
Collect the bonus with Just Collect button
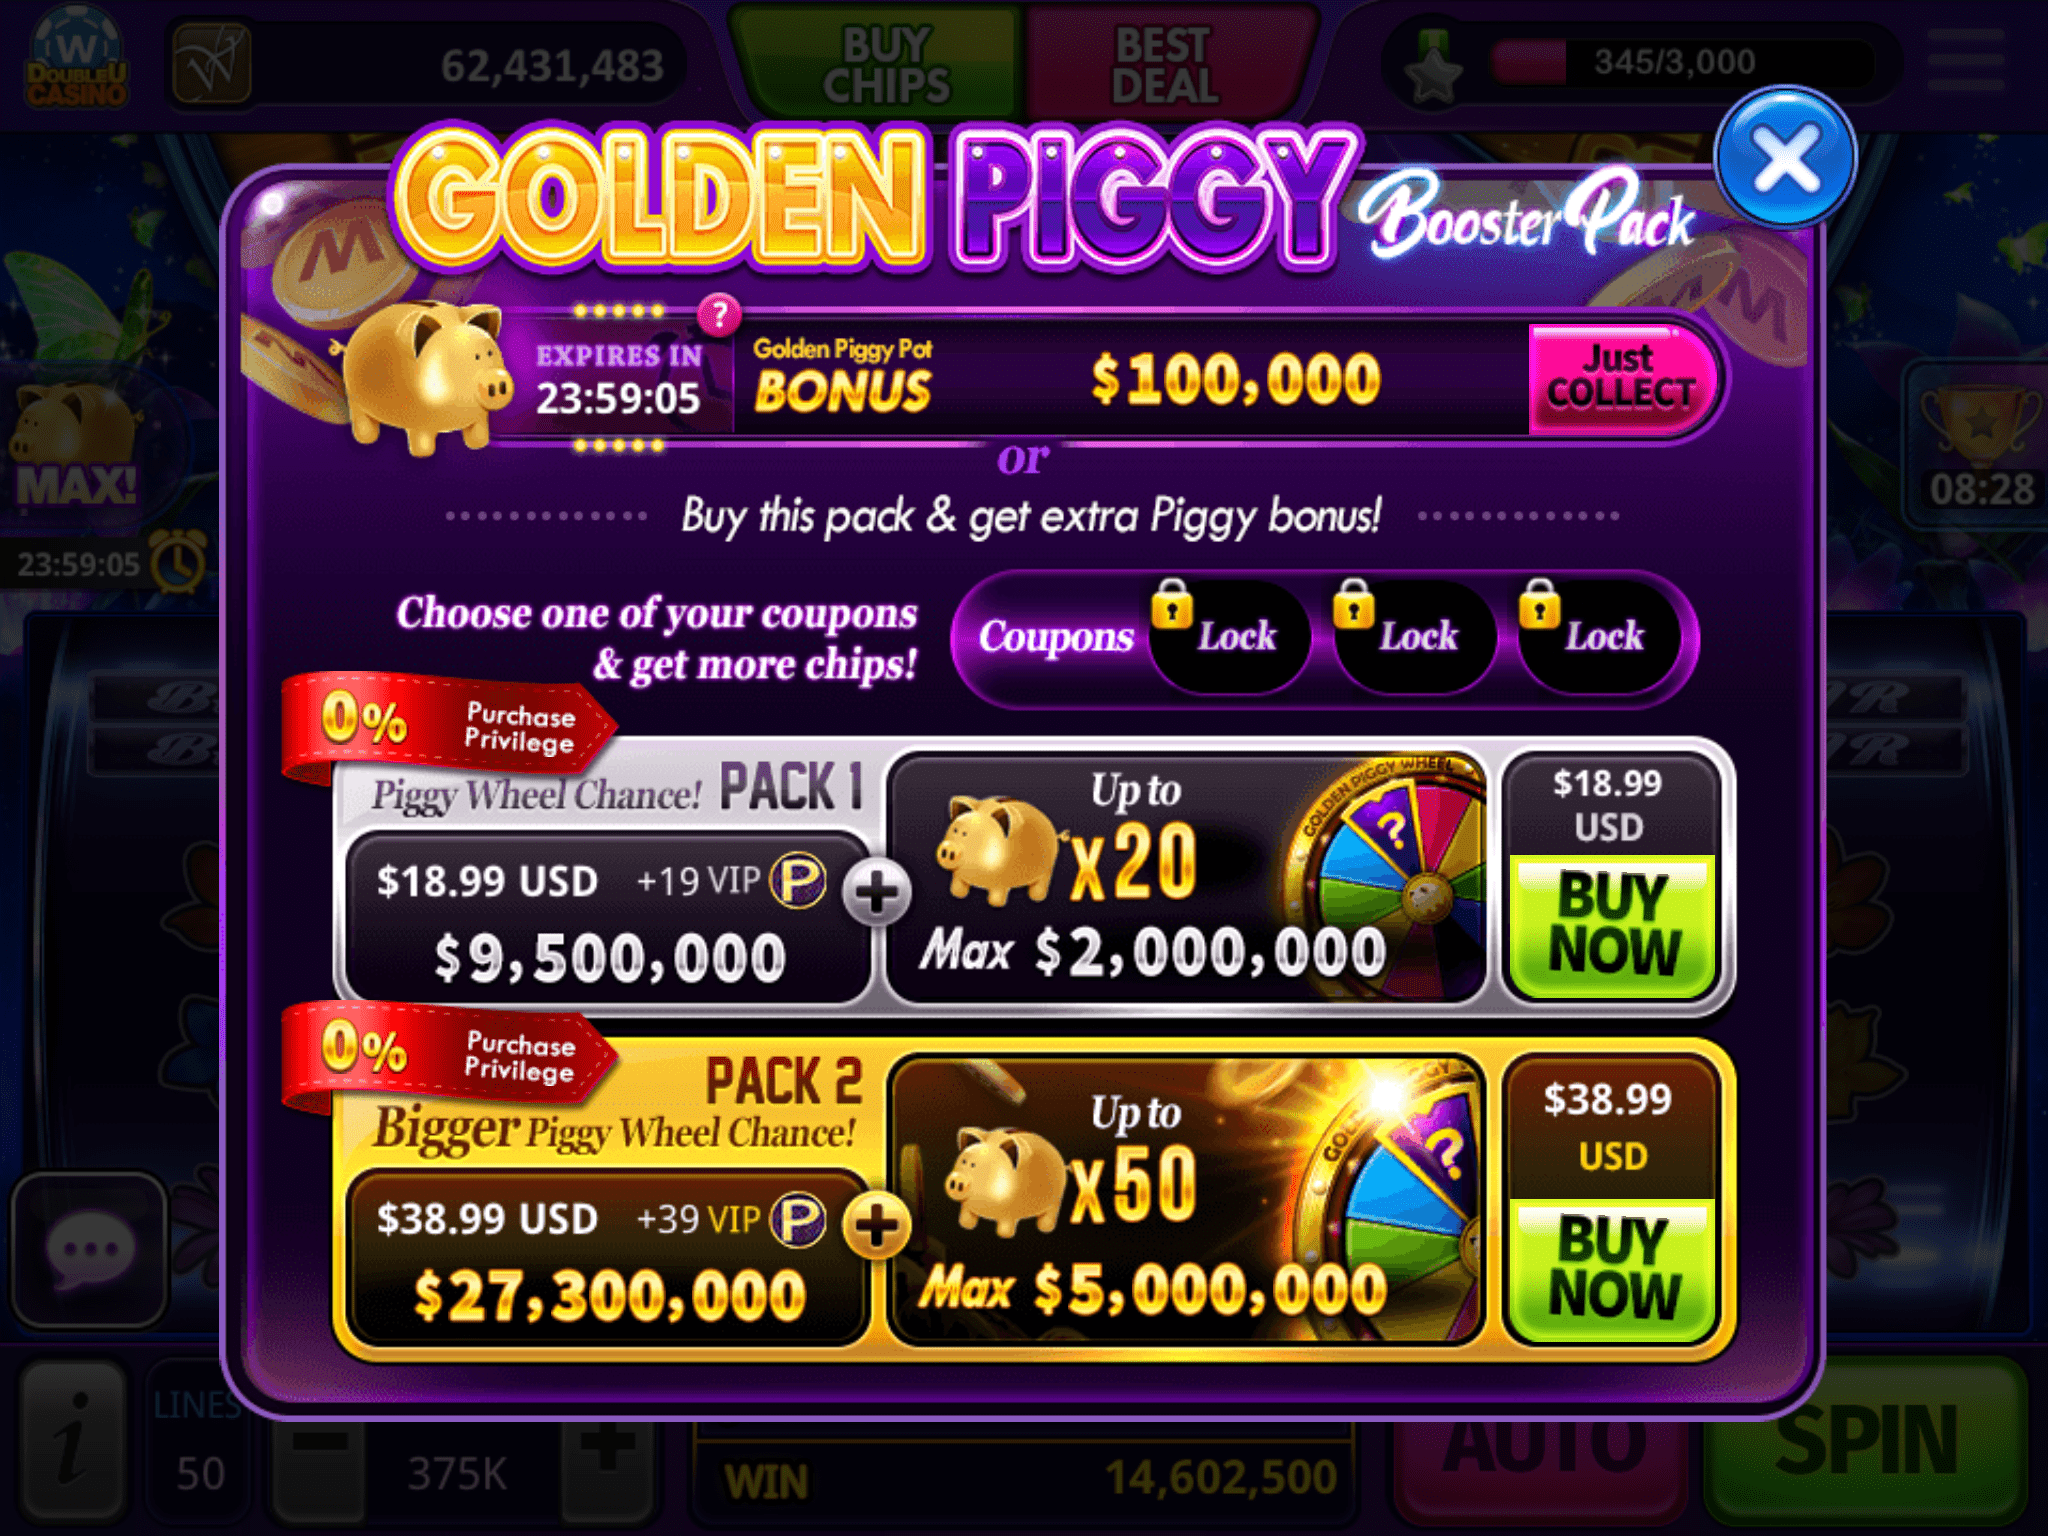[1620, 379]
